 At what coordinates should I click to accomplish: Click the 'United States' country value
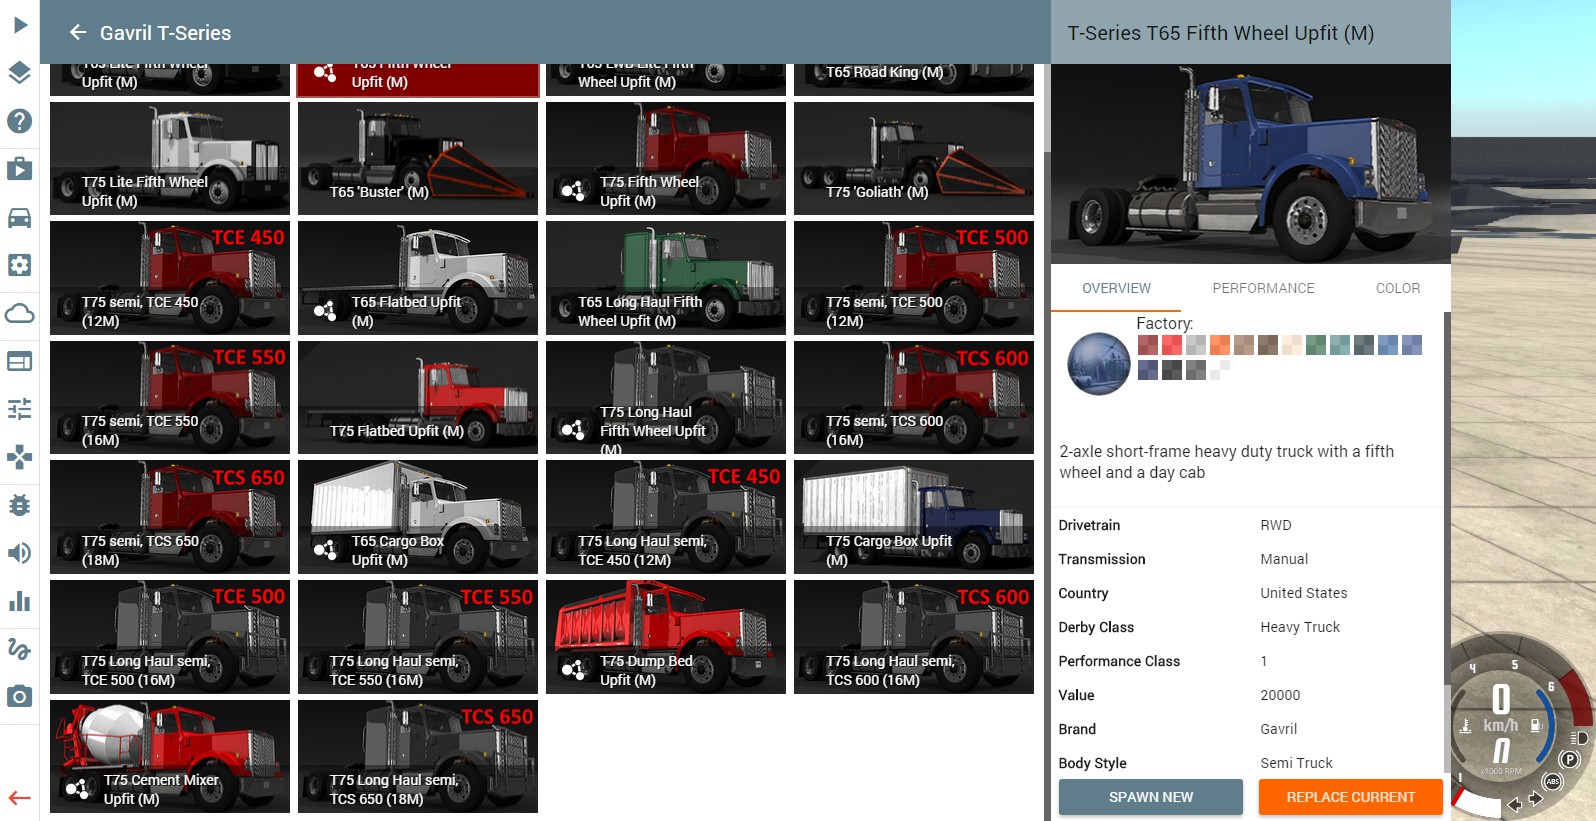coord(1303,593)
